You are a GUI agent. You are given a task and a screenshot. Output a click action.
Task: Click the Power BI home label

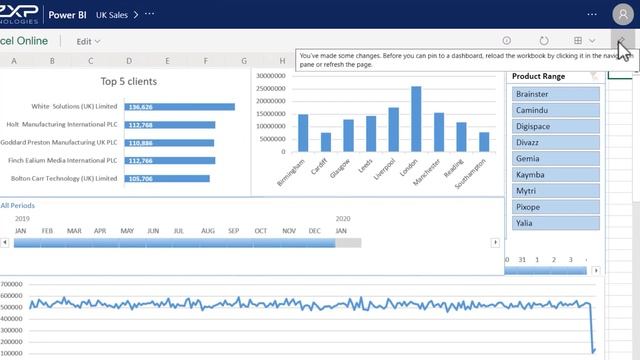(x=67, y=15)
